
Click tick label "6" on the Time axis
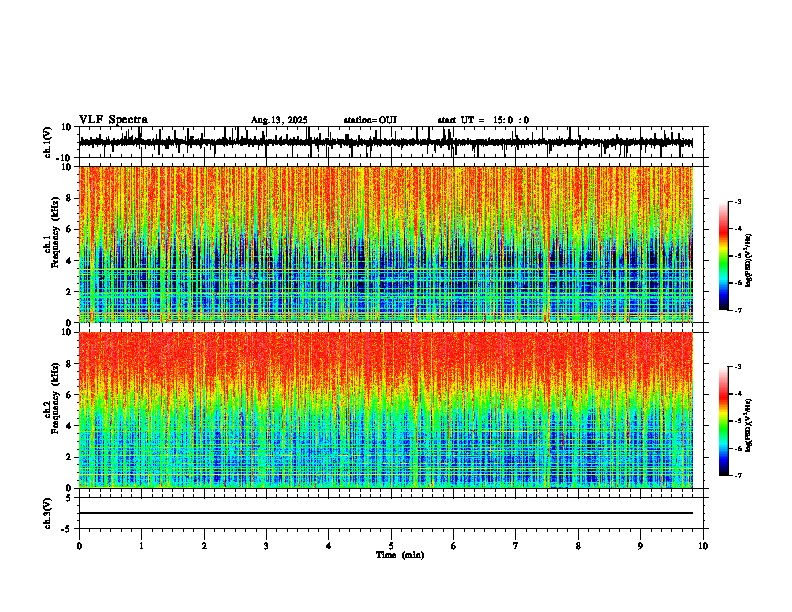(454, 546)
